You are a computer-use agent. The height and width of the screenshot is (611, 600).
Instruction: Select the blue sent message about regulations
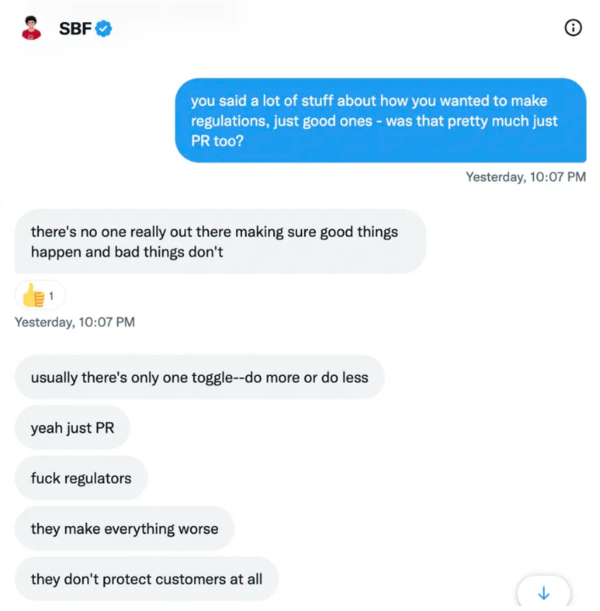380,120
